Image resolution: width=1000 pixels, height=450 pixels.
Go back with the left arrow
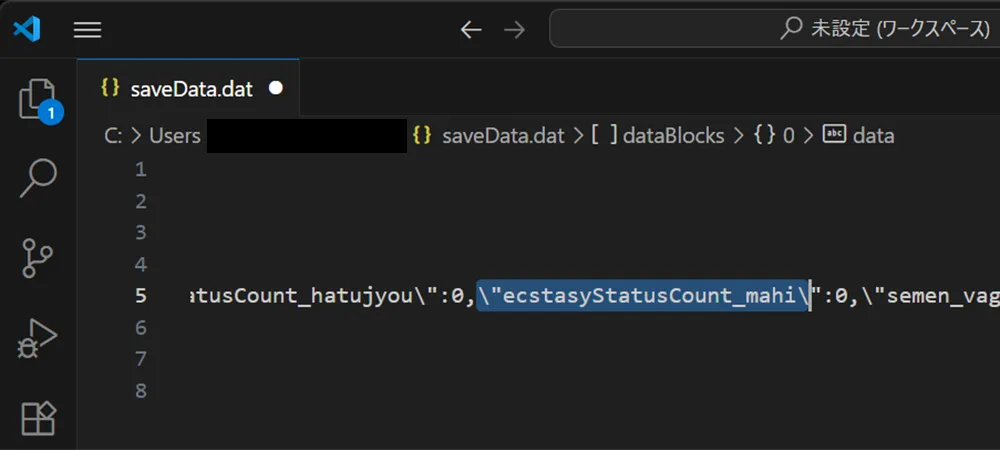tap(471, 30)
